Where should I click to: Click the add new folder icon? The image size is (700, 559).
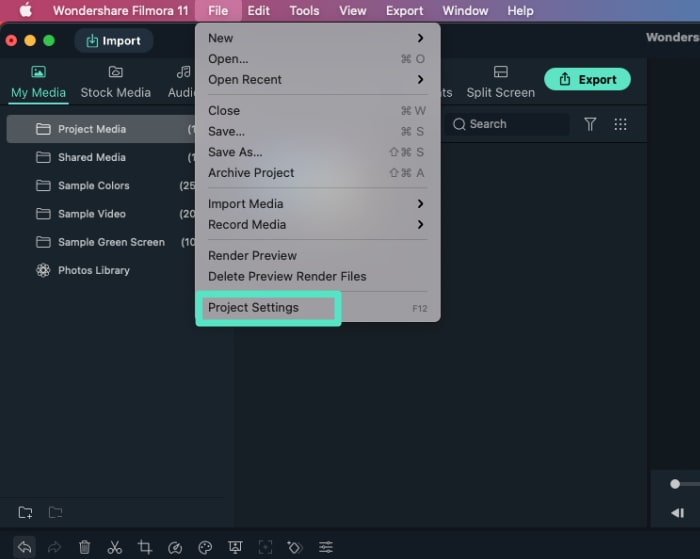tap(25, 513)
